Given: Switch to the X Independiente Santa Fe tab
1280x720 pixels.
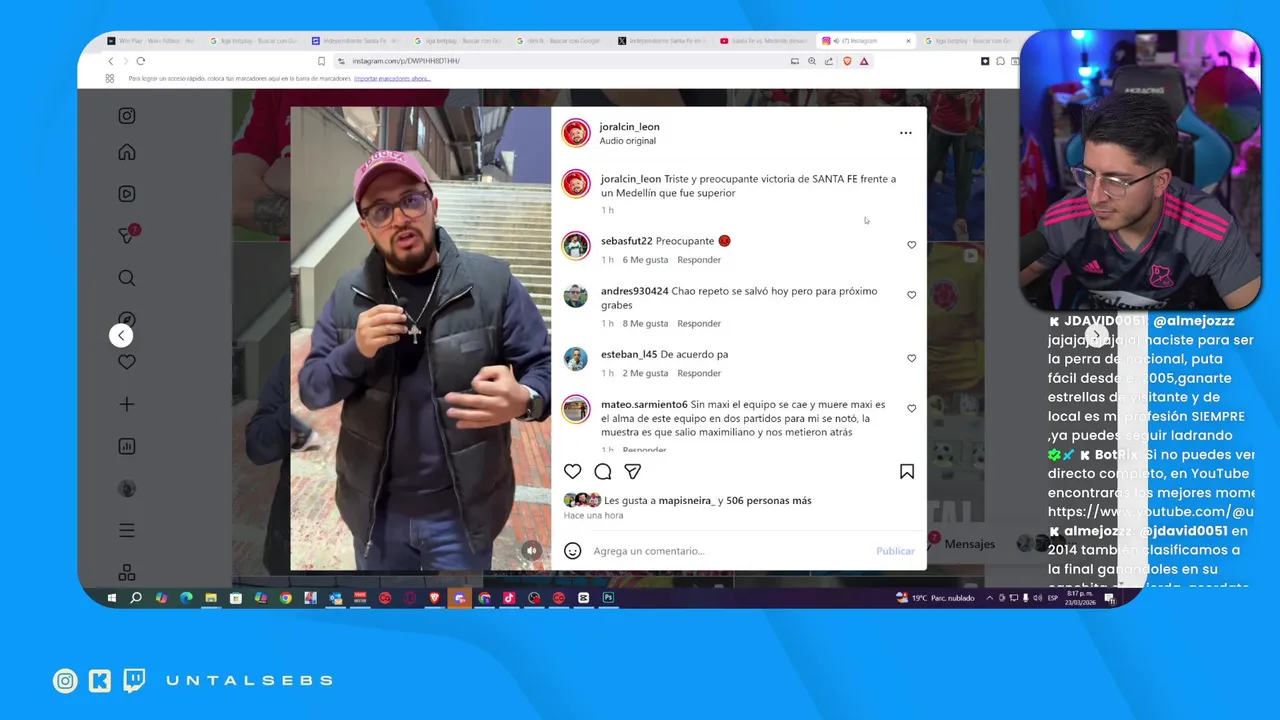Looking at the screenshot, I should pos(661,41).
